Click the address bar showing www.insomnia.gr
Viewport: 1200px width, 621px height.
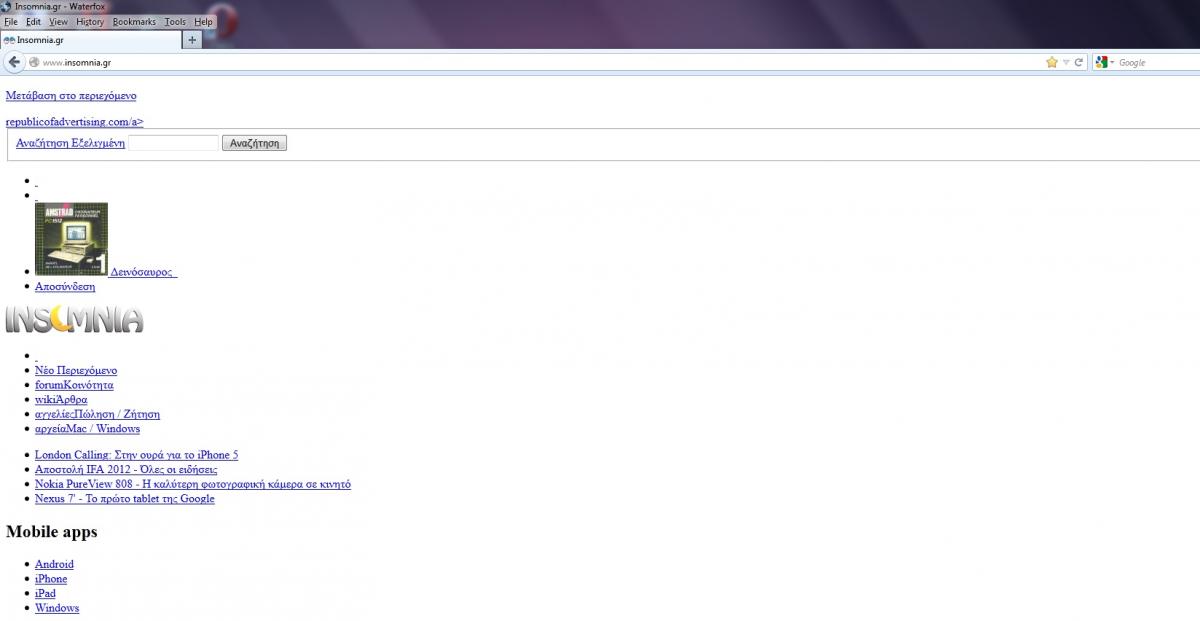point(540,62)
